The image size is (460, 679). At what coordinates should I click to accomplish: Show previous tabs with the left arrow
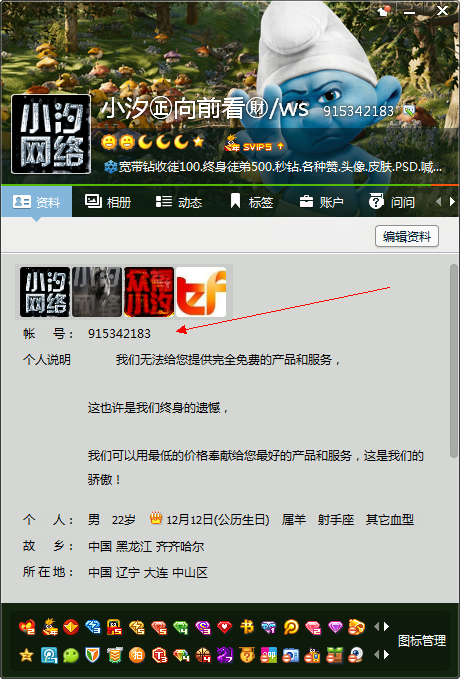(x=439, y=201)
